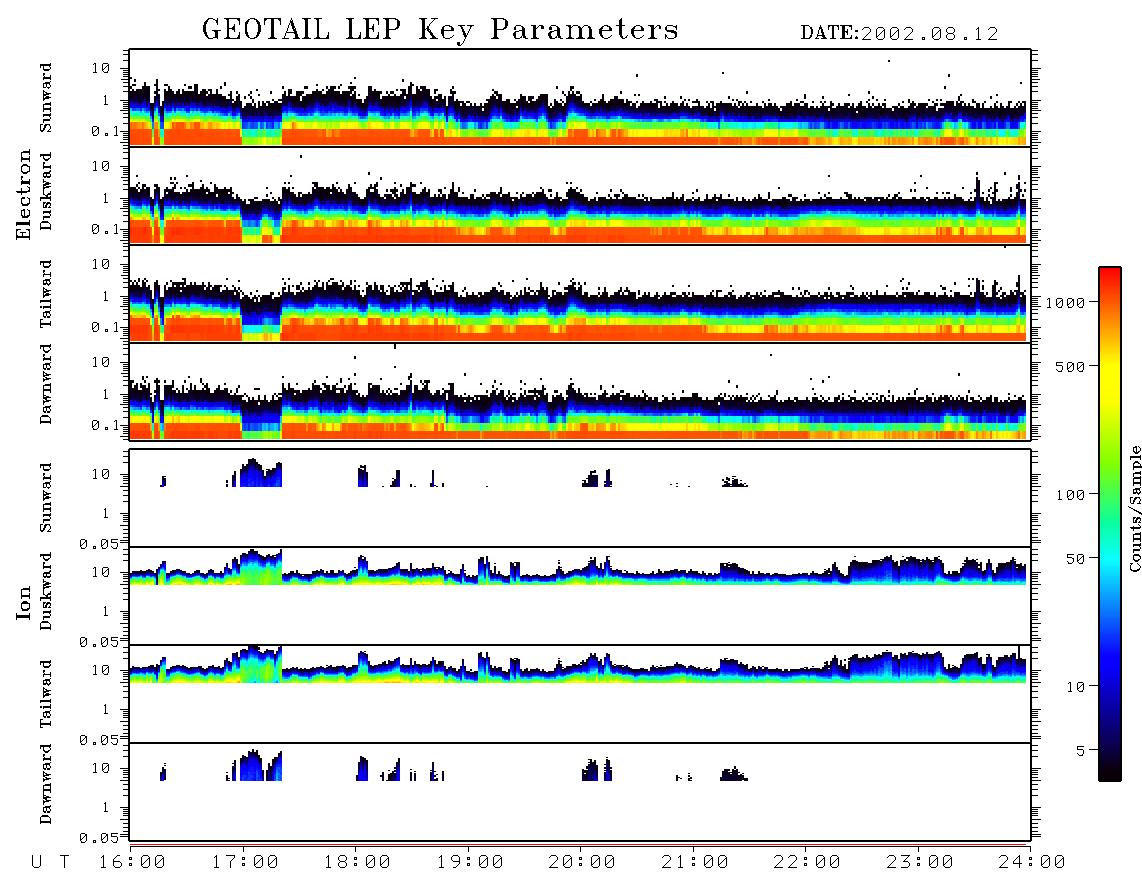
Task: Select the 19:00 time tick label
Action: point(470,863)
